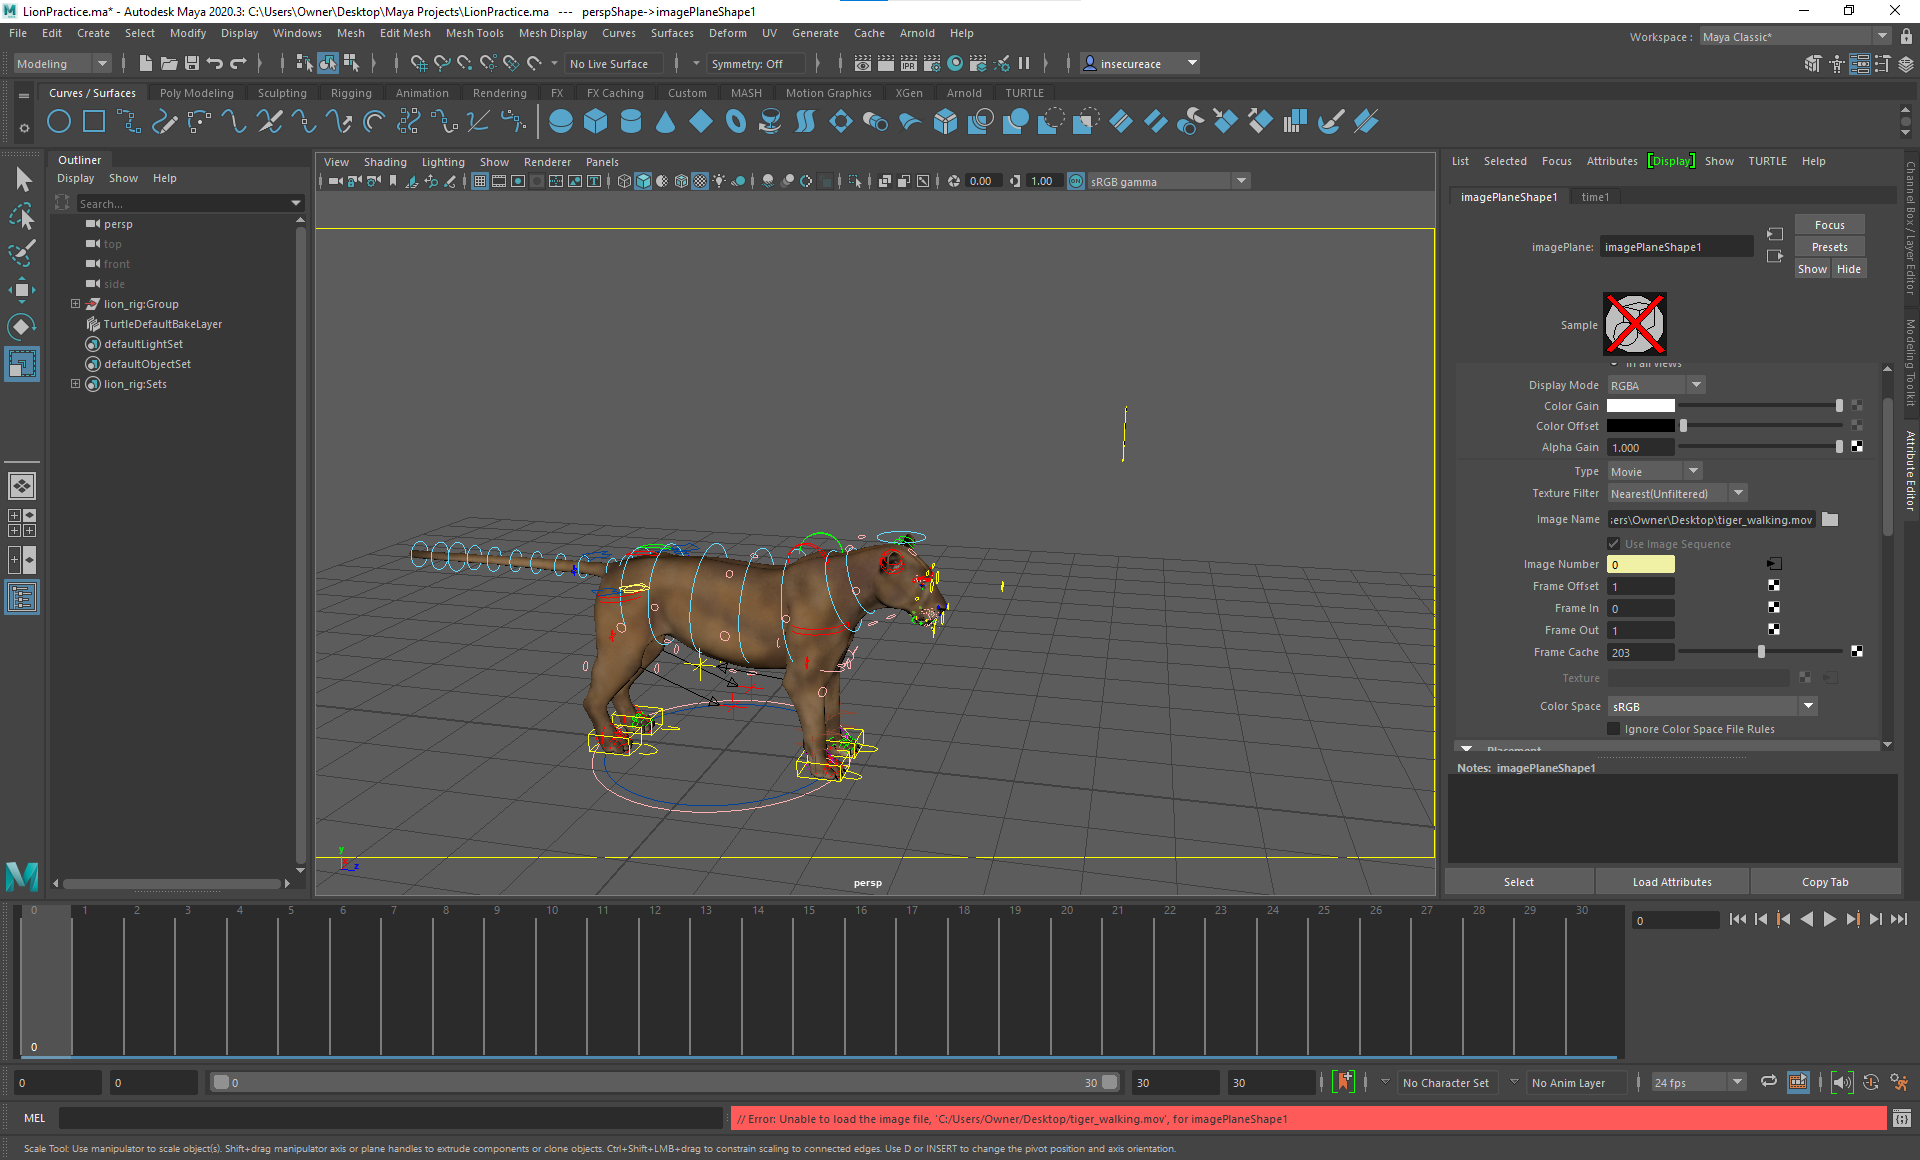This screenshot has width=1920, height=1160.
Task: Select the Lasso select tool
Action: click(x=22, y=216)
